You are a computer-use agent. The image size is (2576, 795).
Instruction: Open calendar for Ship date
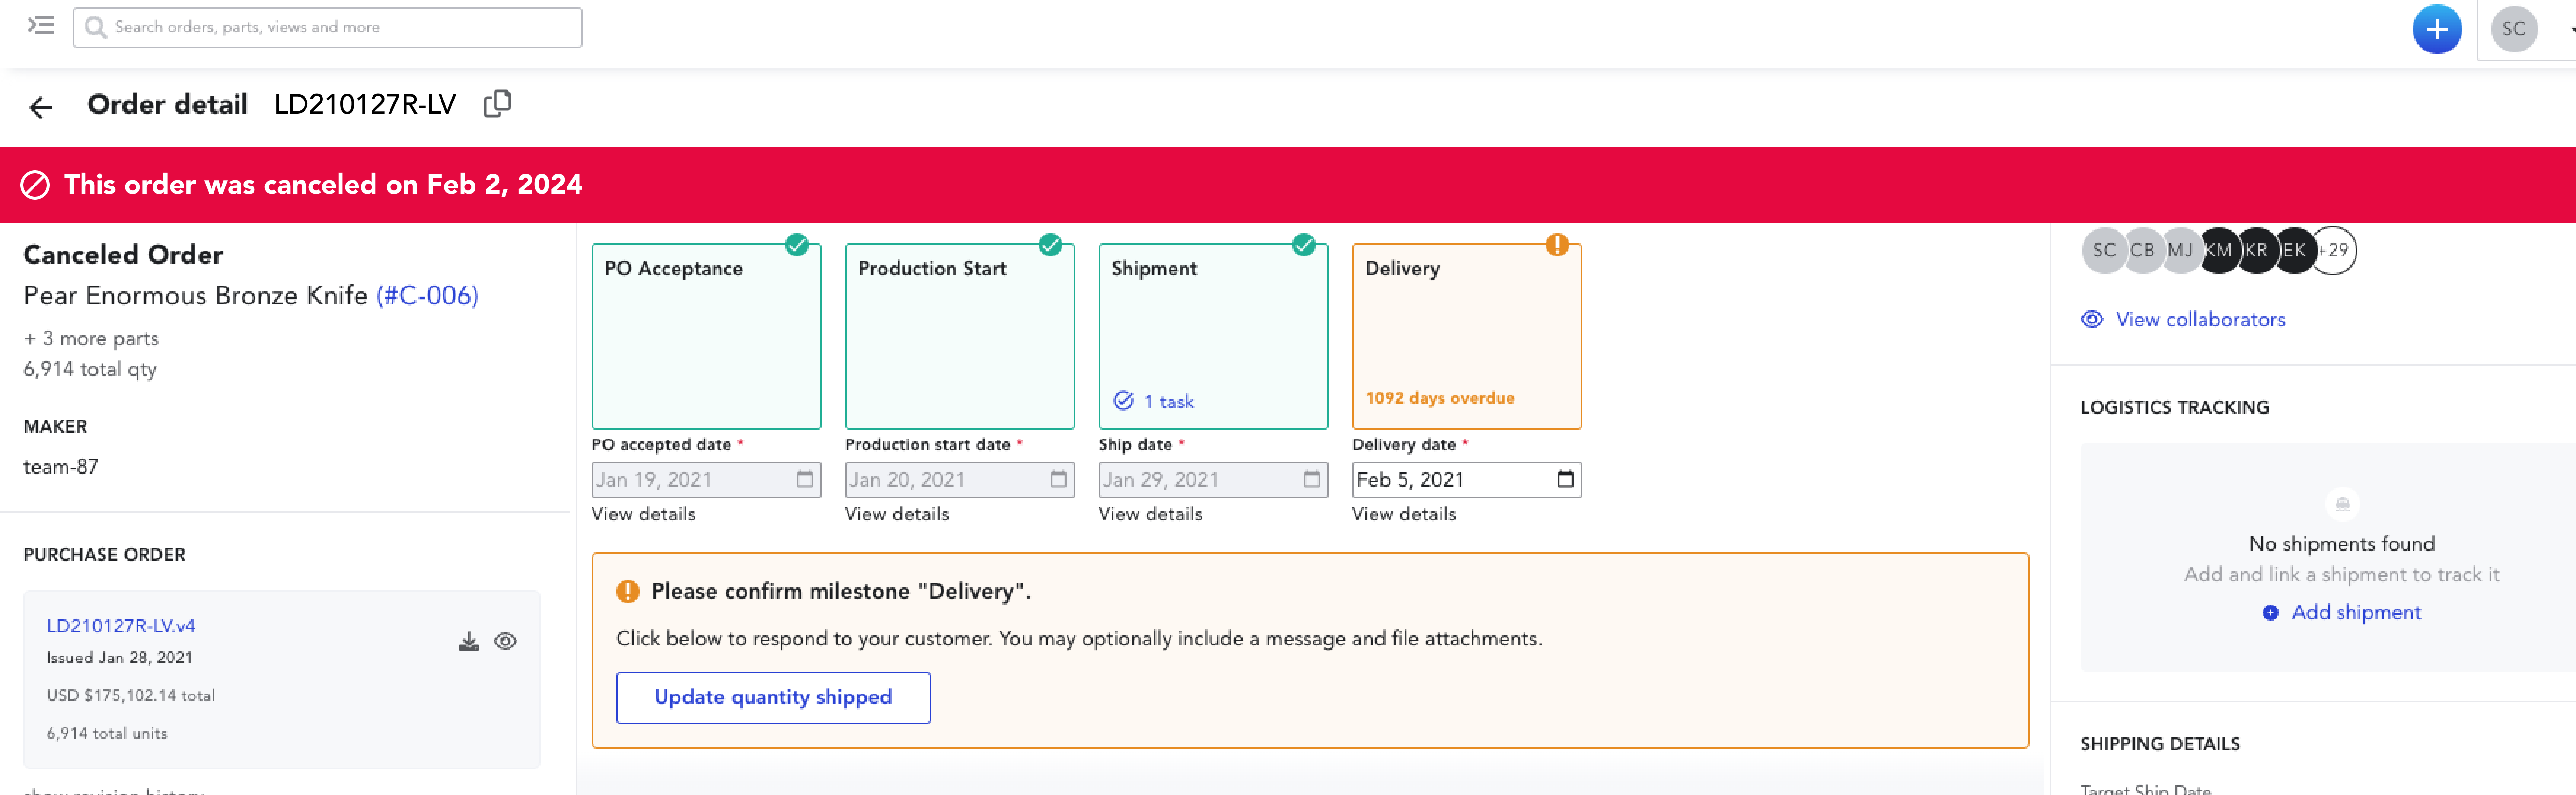[x=1312, y=479]
